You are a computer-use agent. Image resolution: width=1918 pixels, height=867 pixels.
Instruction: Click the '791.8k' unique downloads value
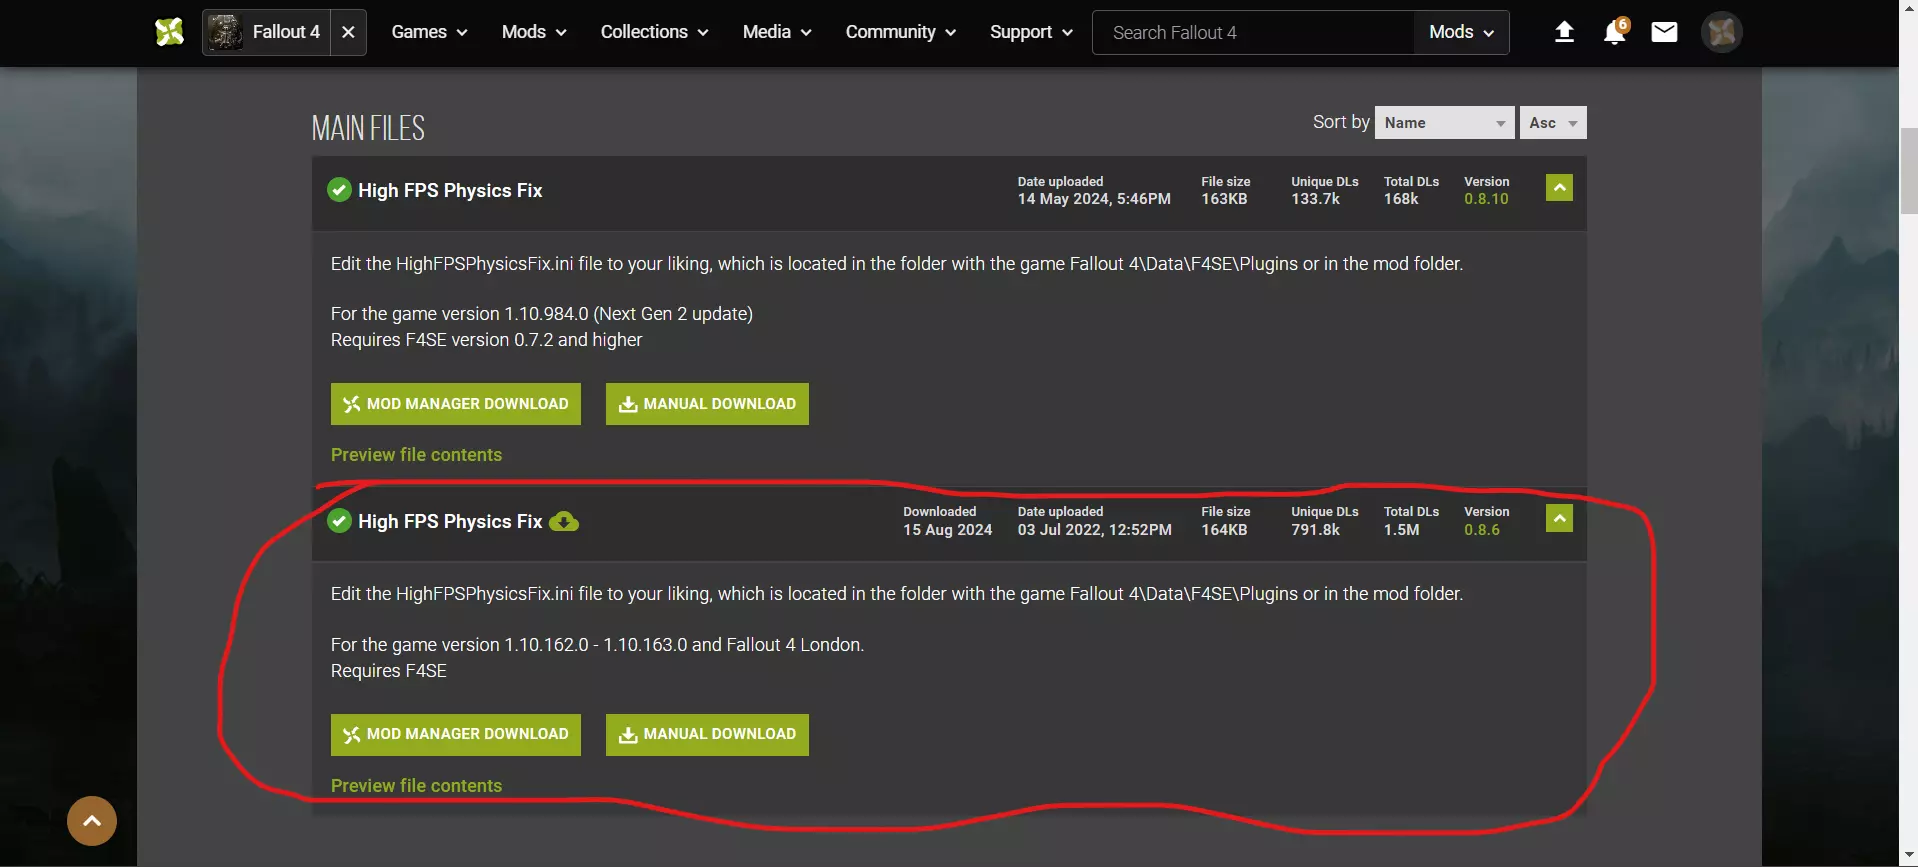pyautogui.click(x=1315, y=530)
